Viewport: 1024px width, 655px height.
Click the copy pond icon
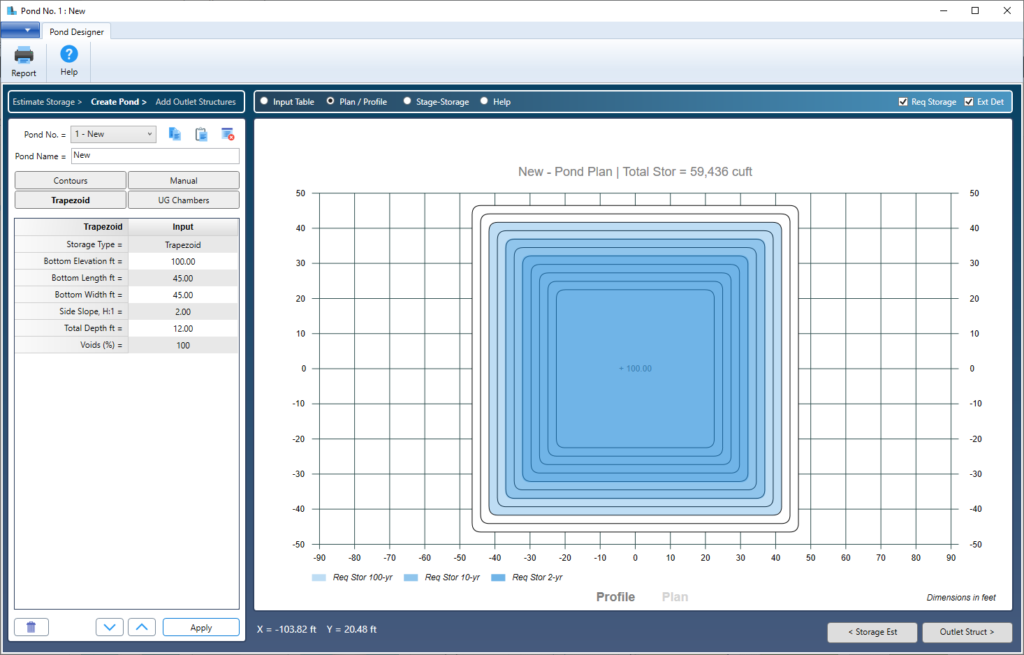pos(174,134)
